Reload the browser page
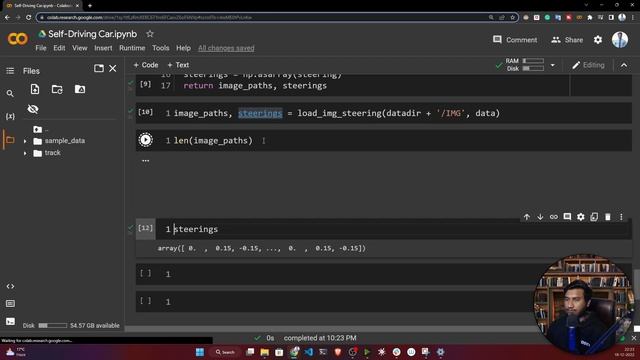 click(x=29, y=17)
